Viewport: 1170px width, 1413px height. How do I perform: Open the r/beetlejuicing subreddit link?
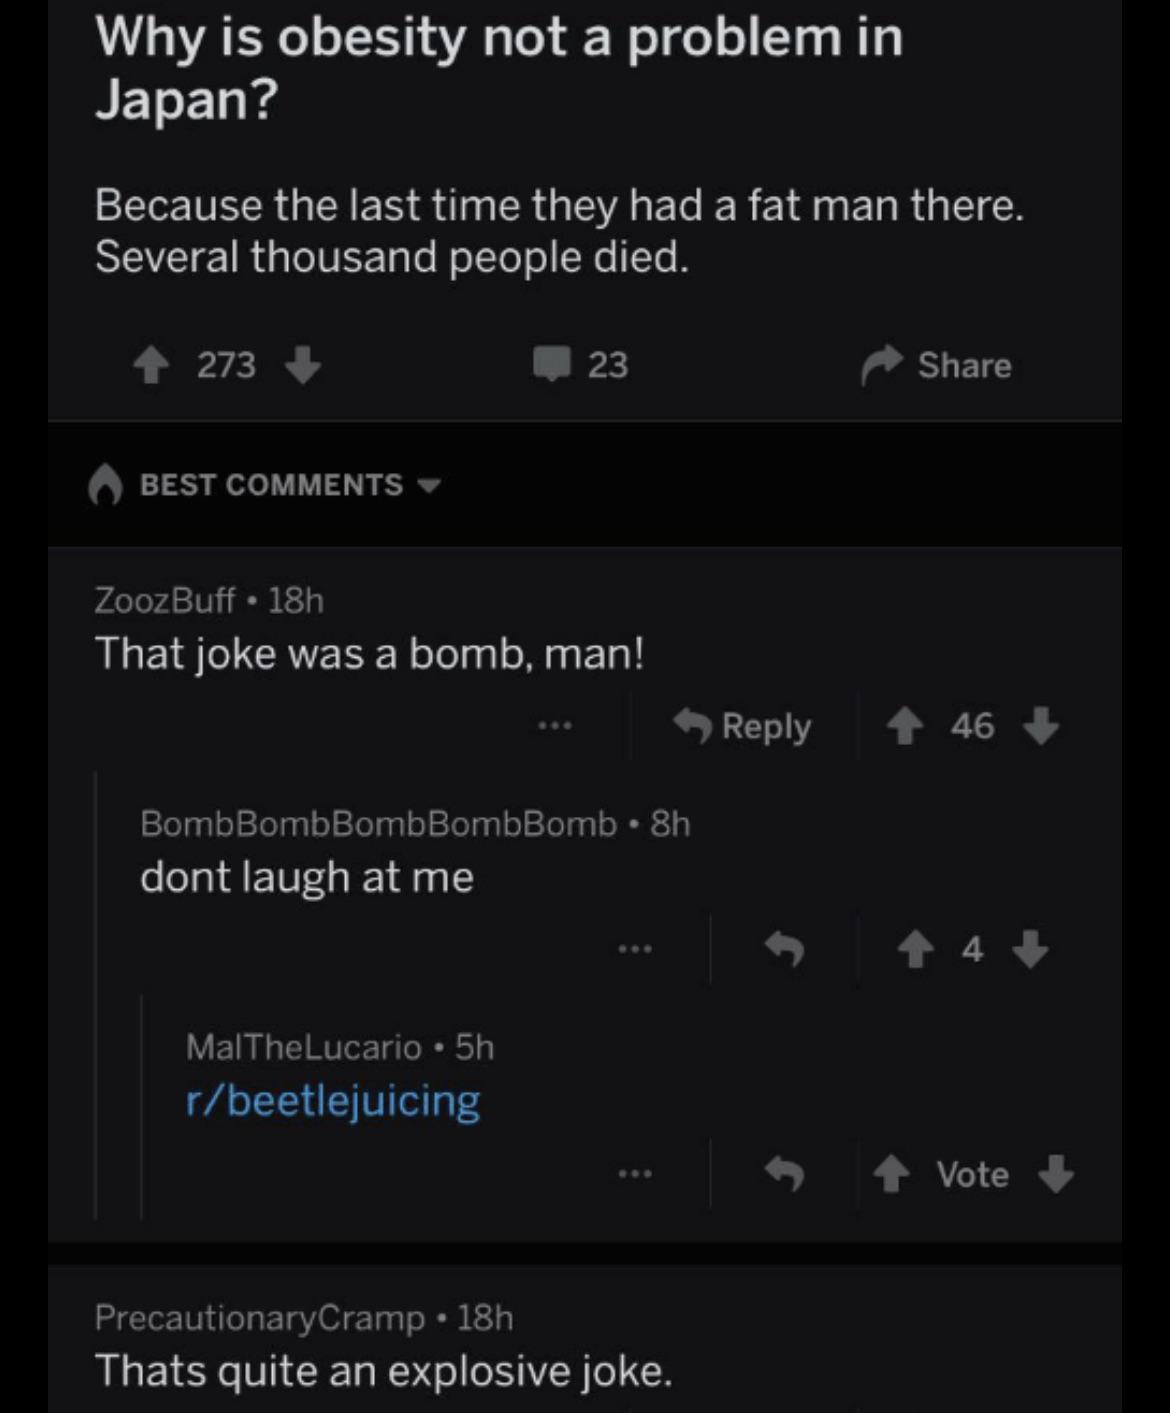(333, 1101)
